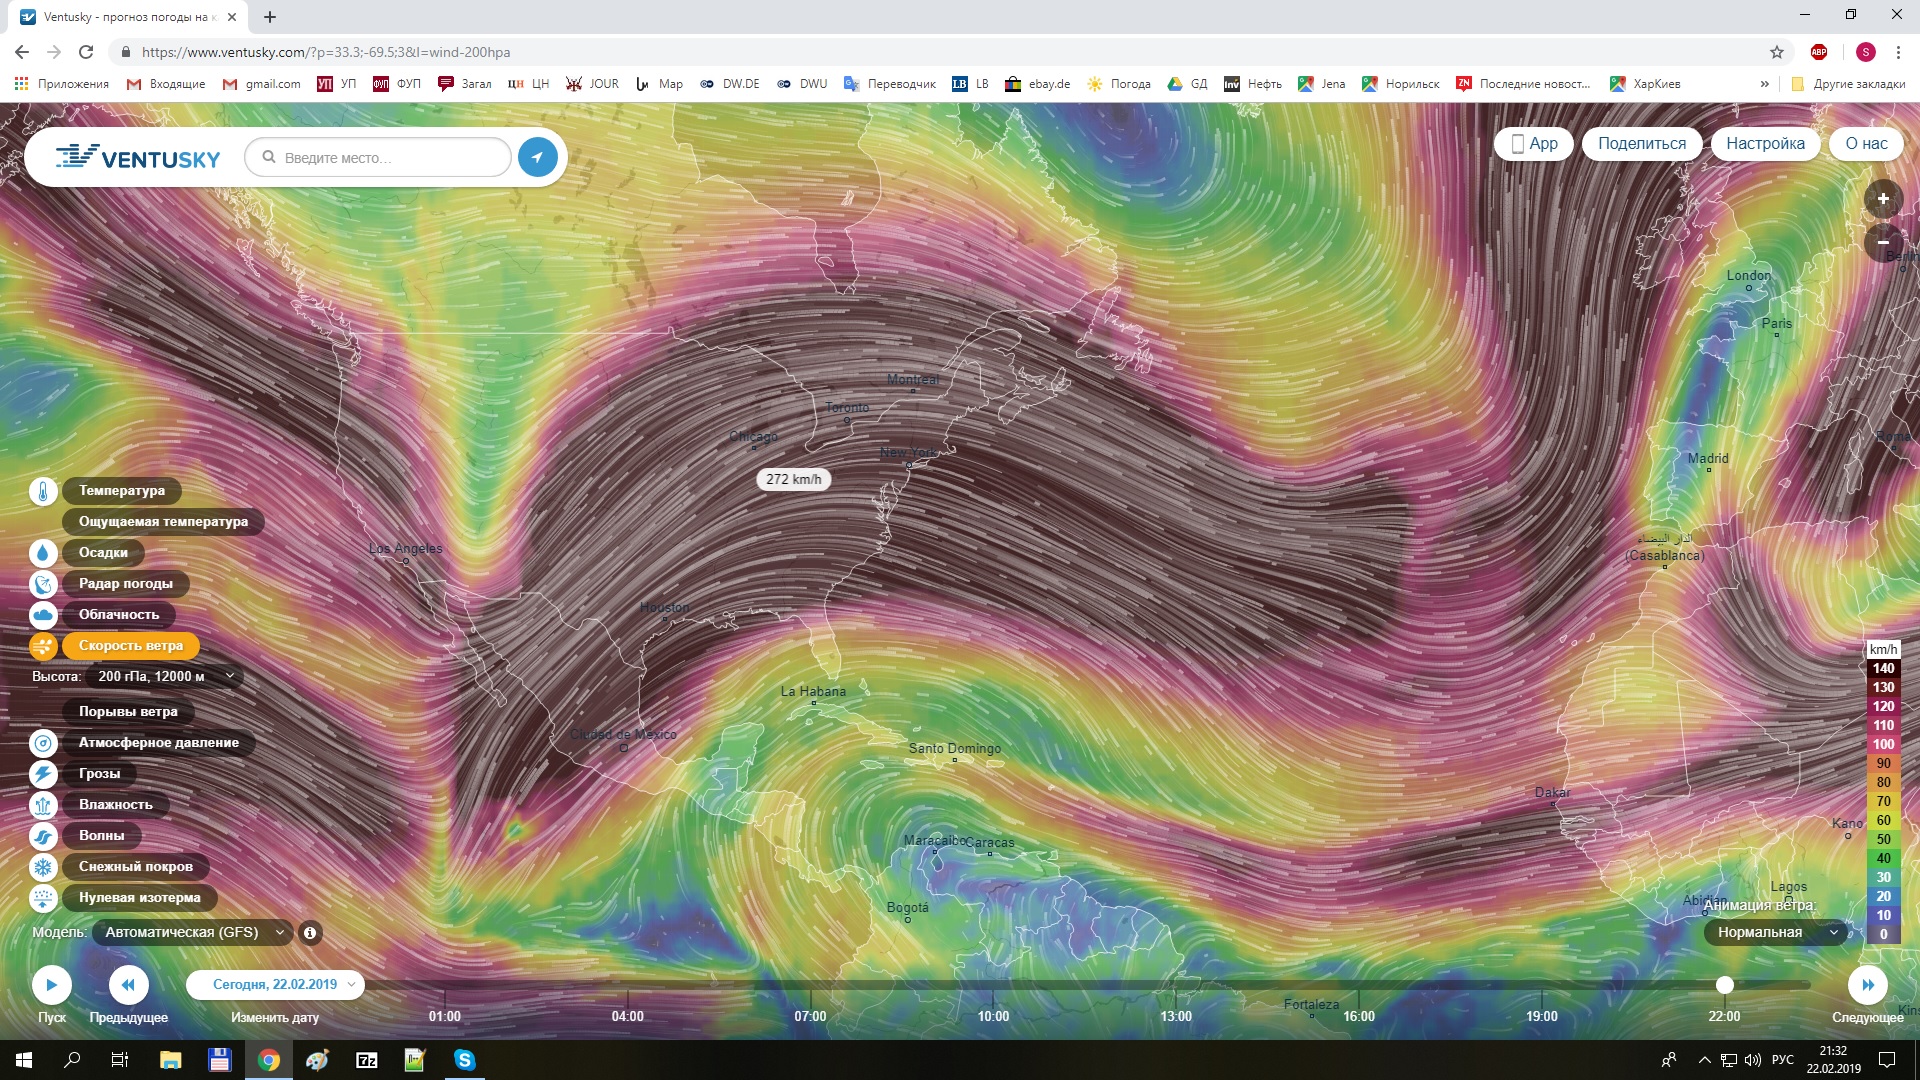The image size is (1920, 1080).
Task: Click the zero isotherm icon
Action: point(43,898)
